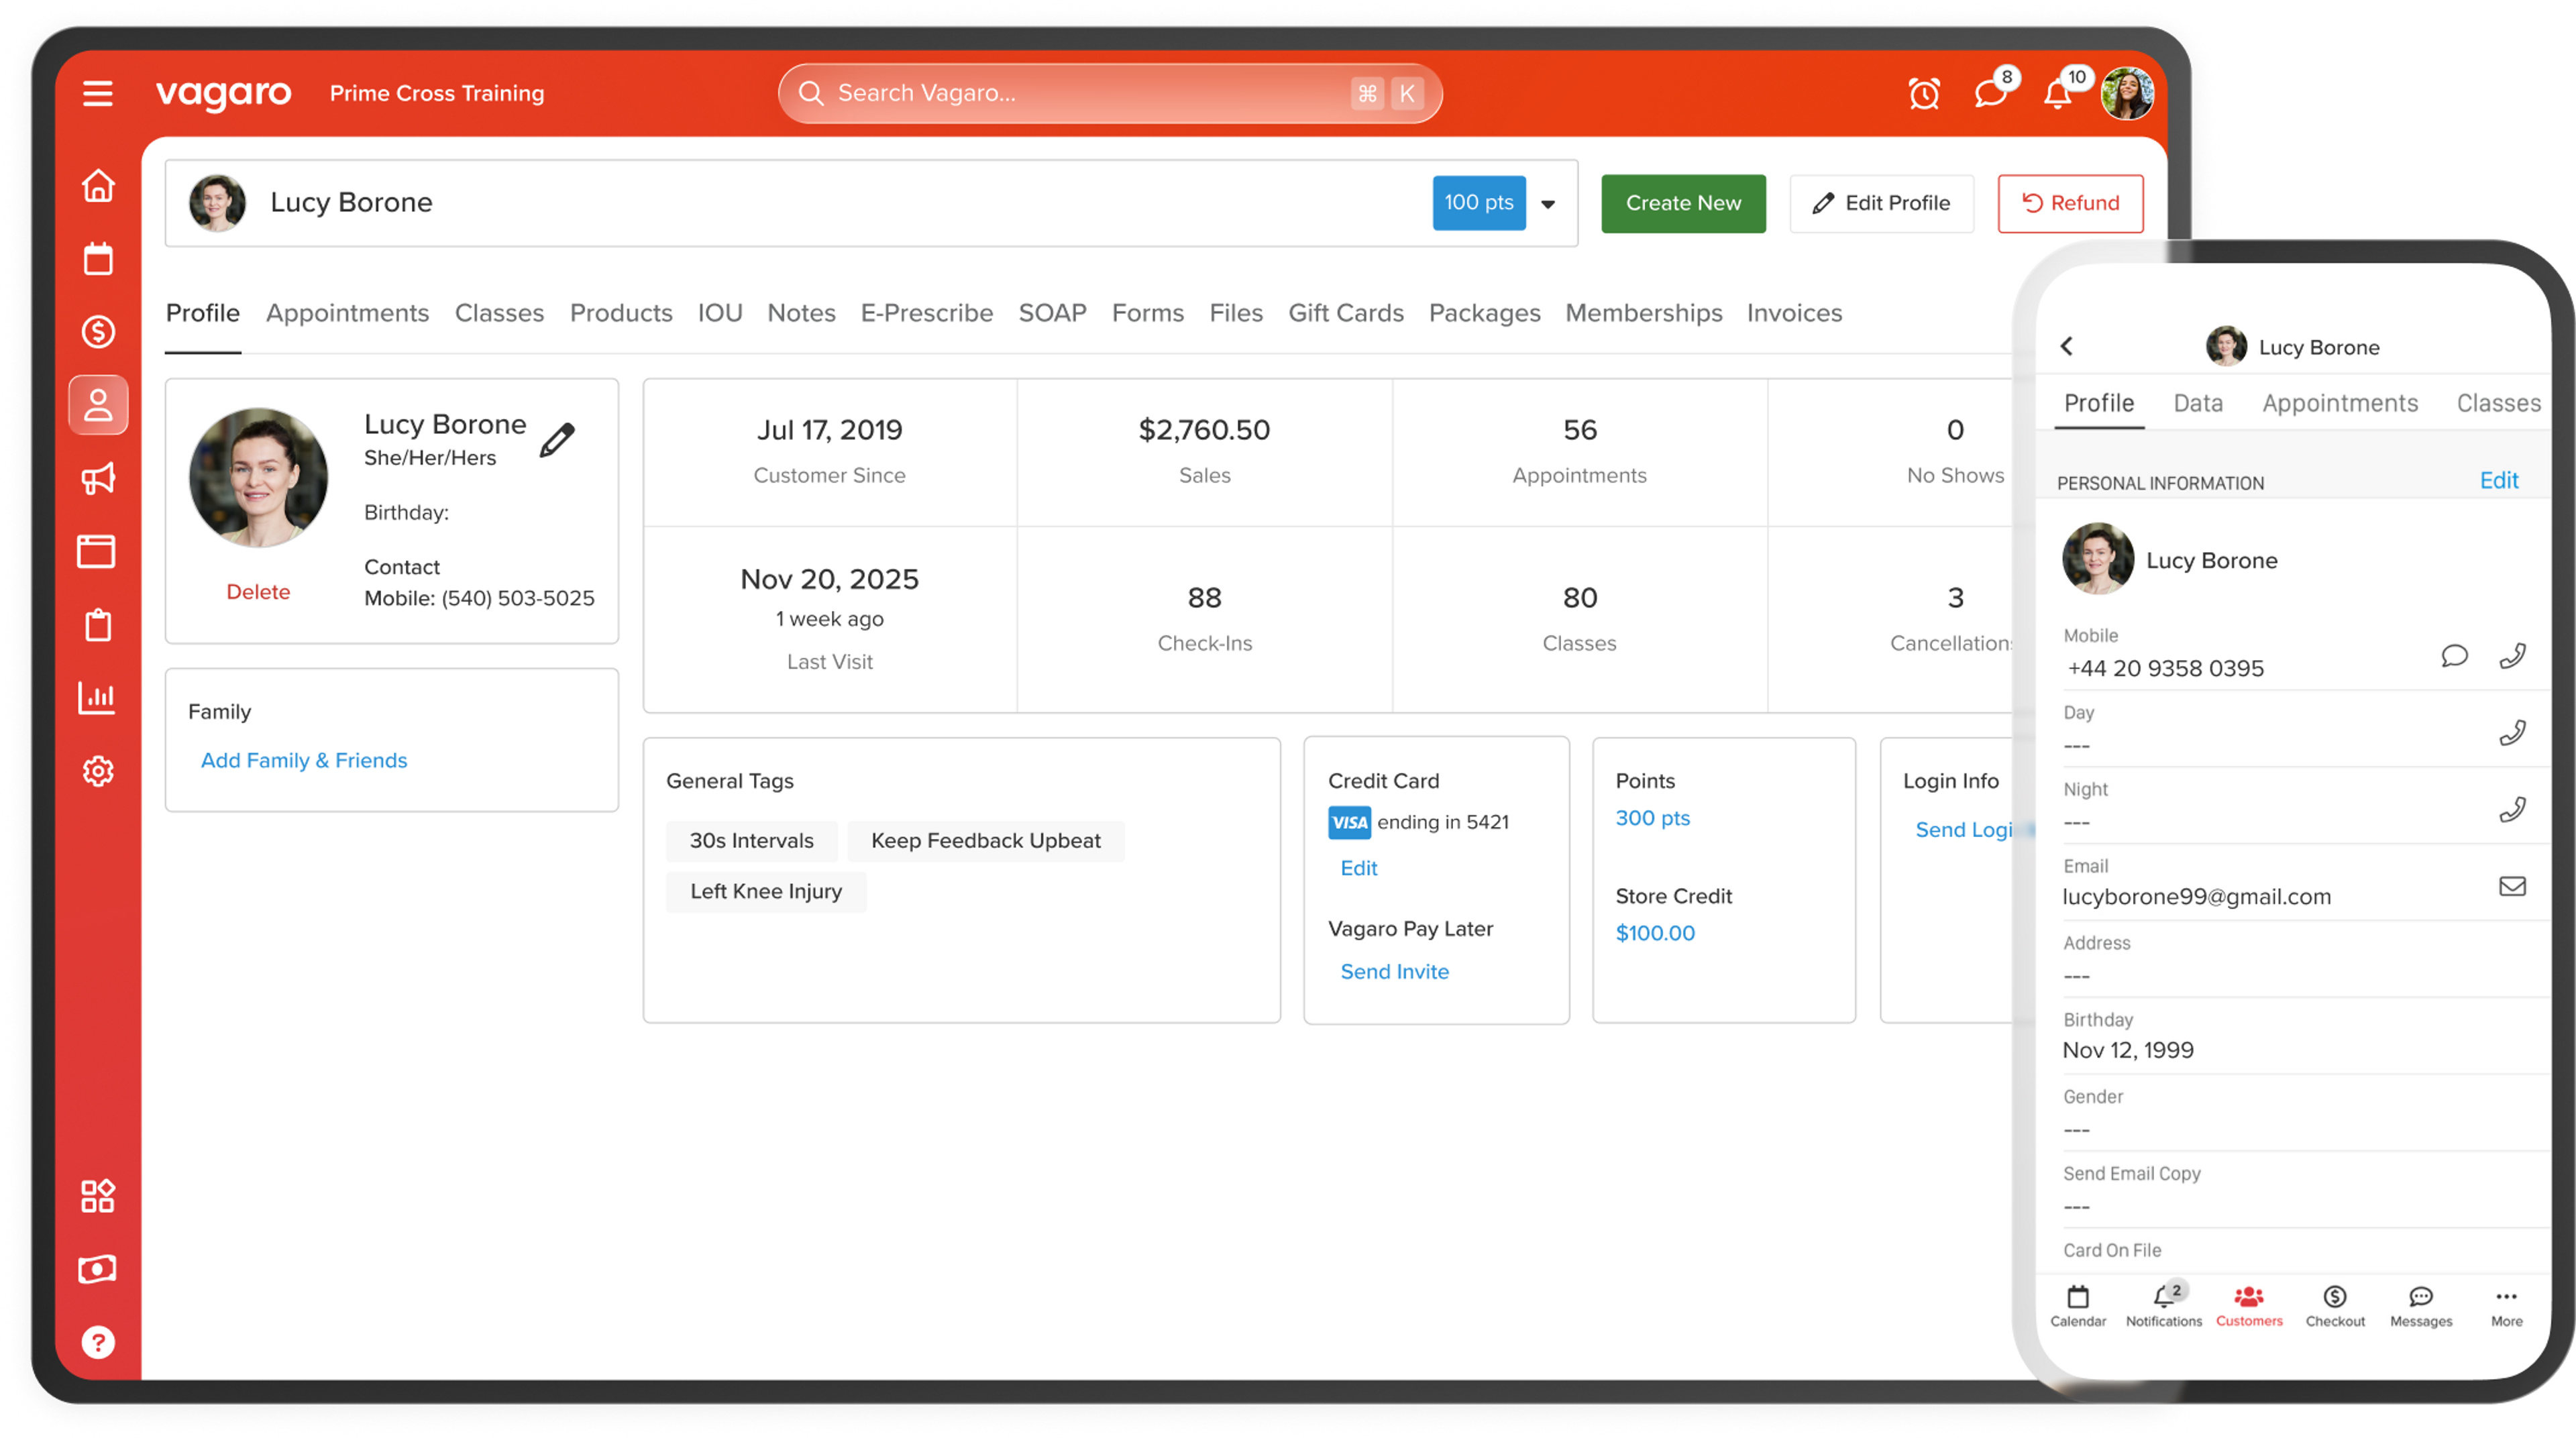Image resolution: width=2576 pixels, height=1440 pixels.
Task: Select the Customers sidebar icon
Action: point(98,405)
